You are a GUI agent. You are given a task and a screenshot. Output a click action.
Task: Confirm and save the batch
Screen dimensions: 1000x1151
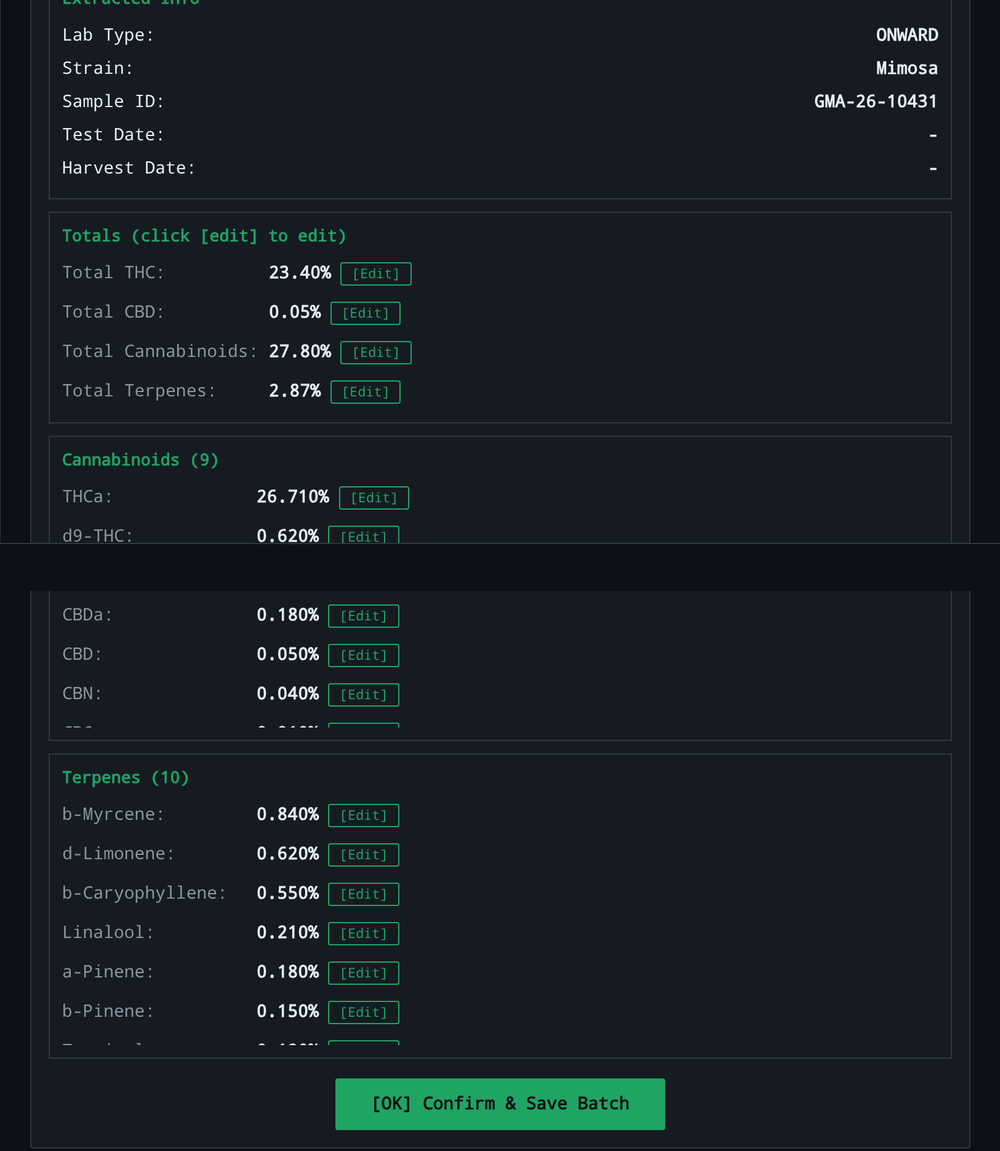500,1104
